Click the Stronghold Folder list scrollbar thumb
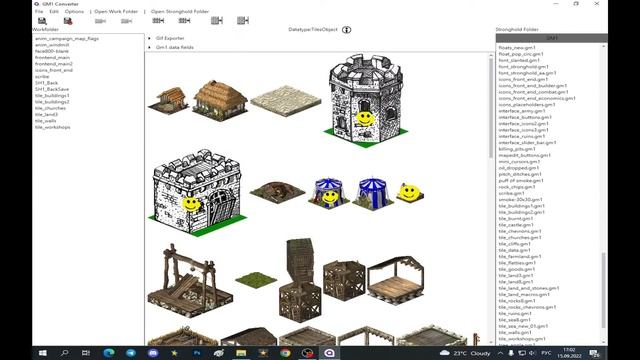The image size is (640, 360). click(x=604, y=290)
